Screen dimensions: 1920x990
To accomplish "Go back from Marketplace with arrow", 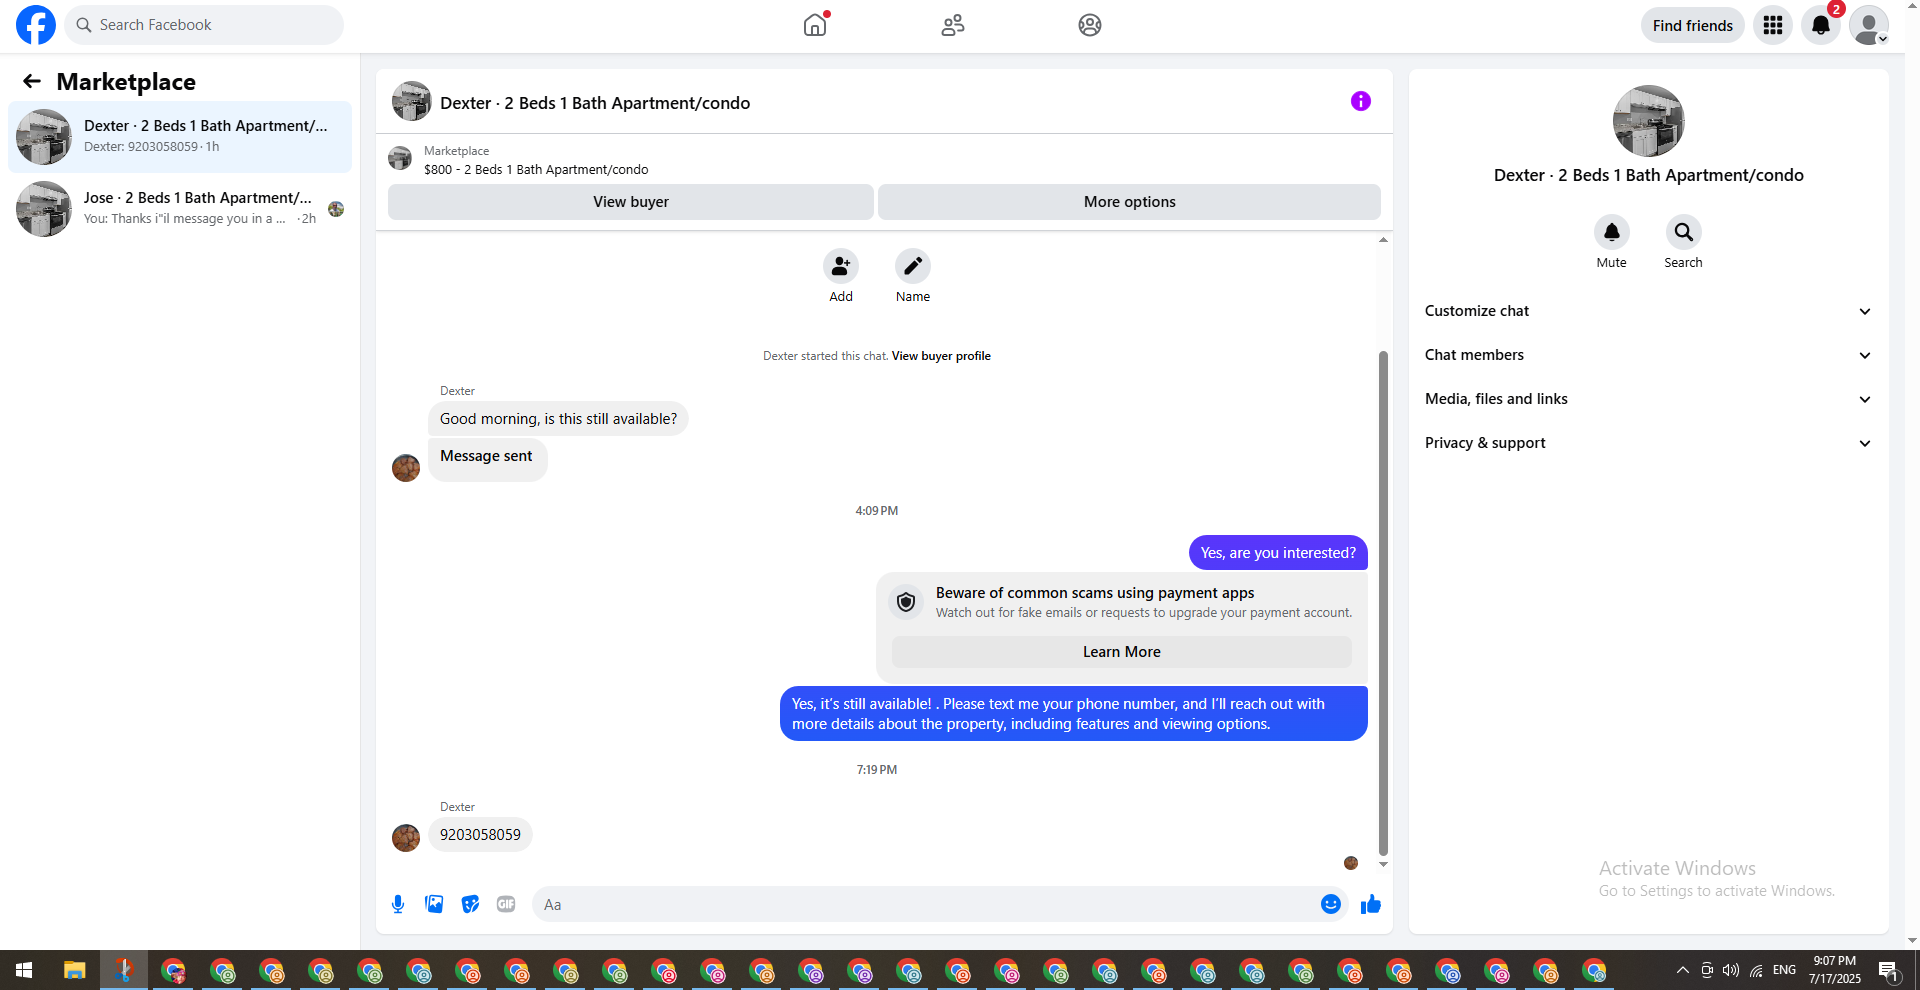I will (32, 81).
